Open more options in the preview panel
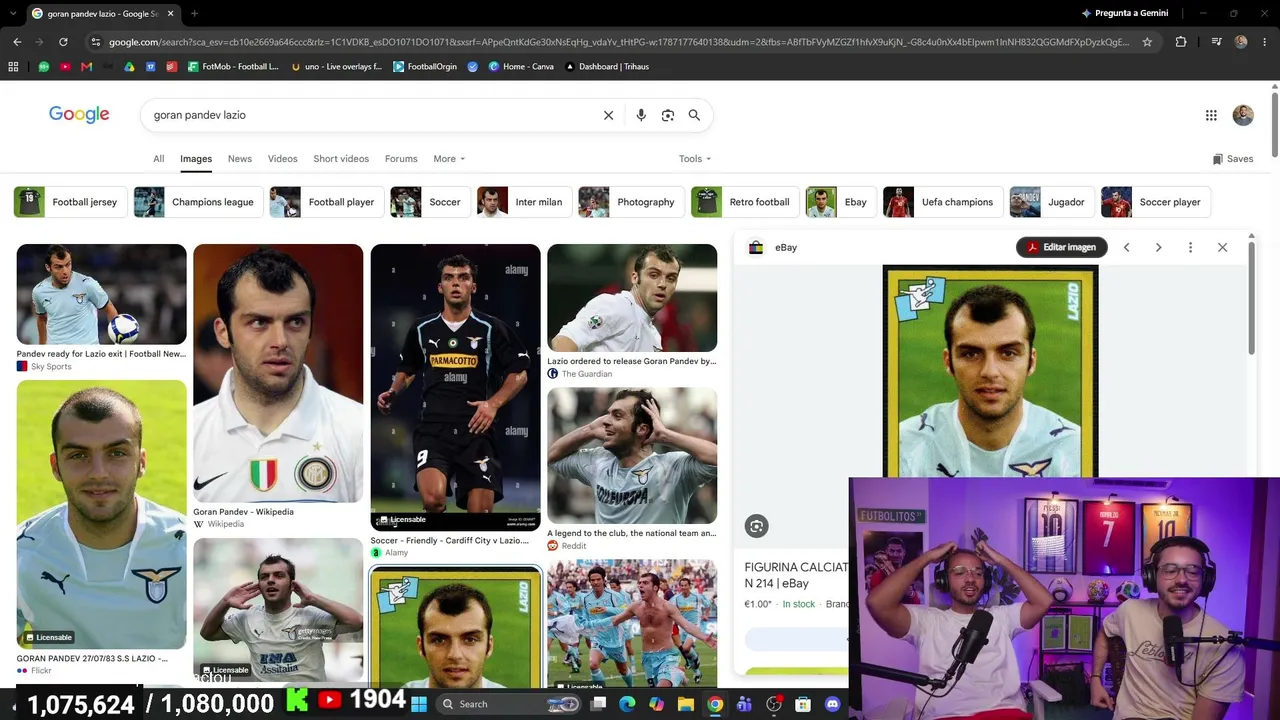This screenshot has width=1280, height=720. [1190, 247]
